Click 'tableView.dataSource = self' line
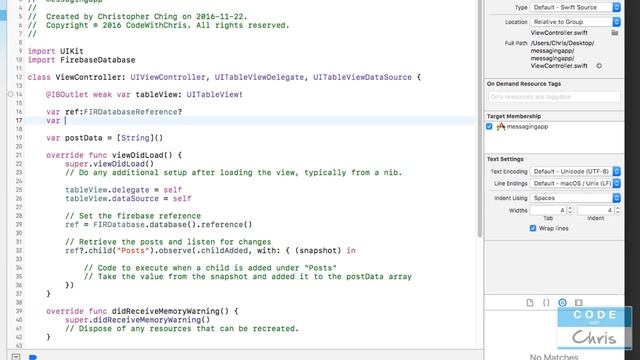 (x=128, y=199)
